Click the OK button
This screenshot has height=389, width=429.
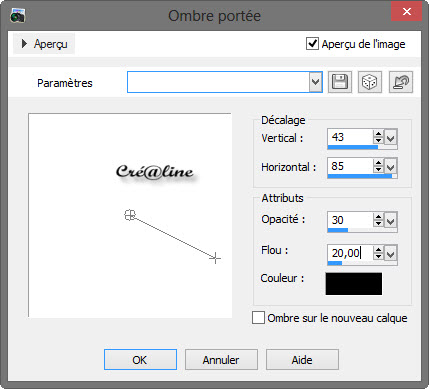coord(140,360)
